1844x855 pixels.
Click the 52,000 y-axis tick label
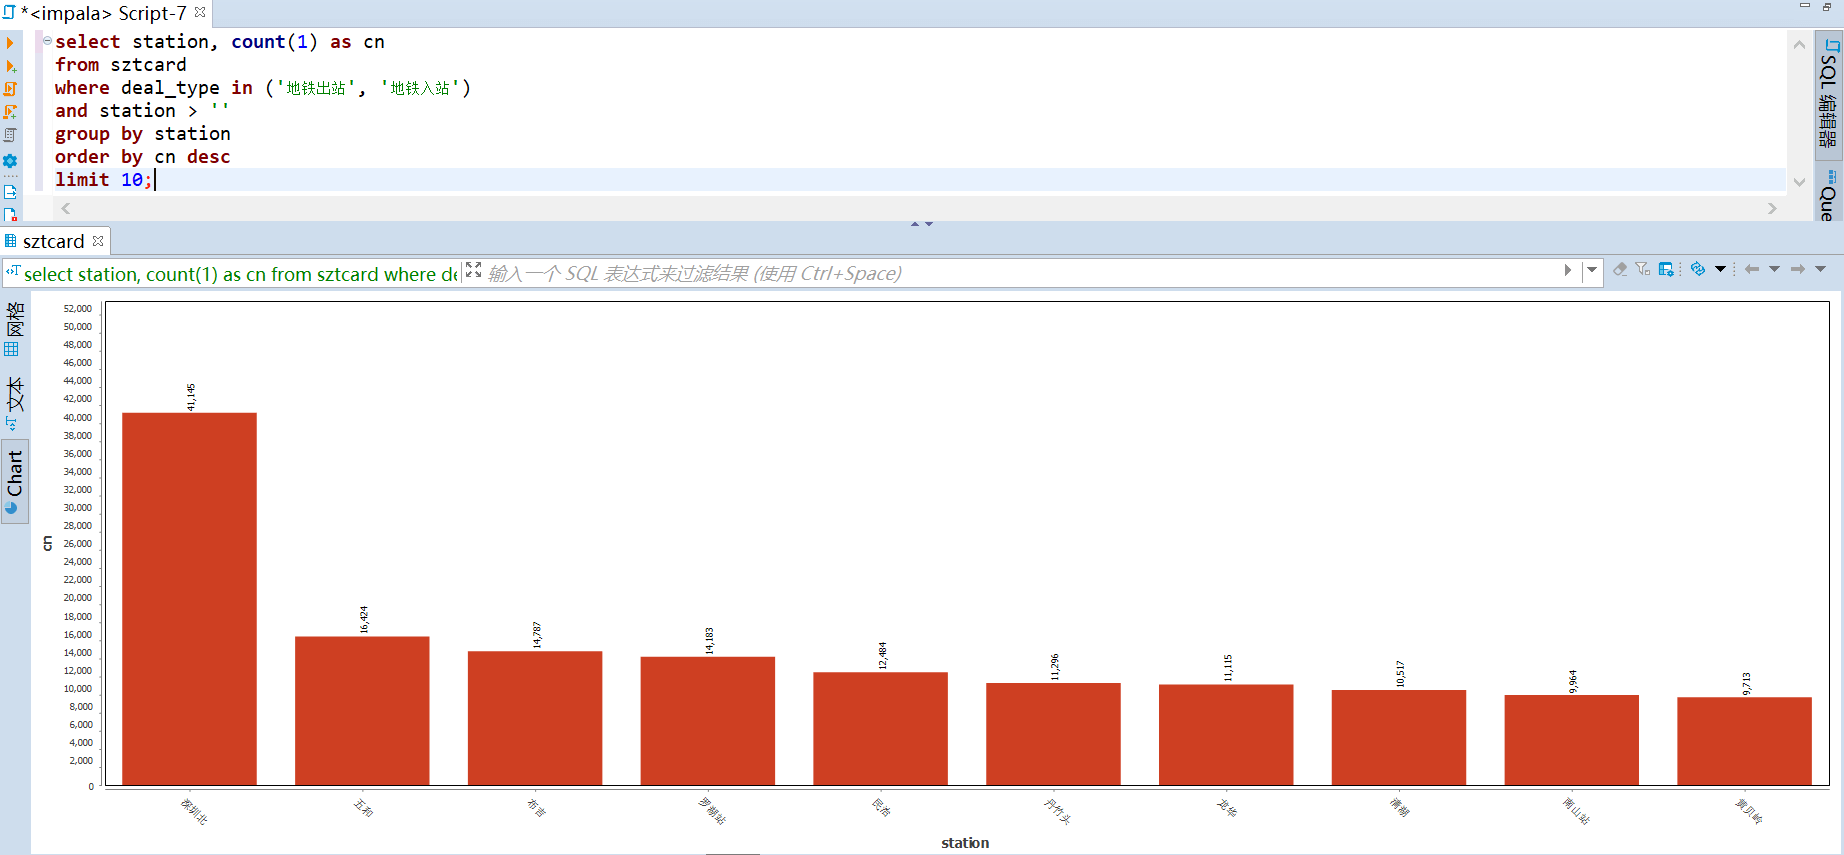click(x=77, y=308)
